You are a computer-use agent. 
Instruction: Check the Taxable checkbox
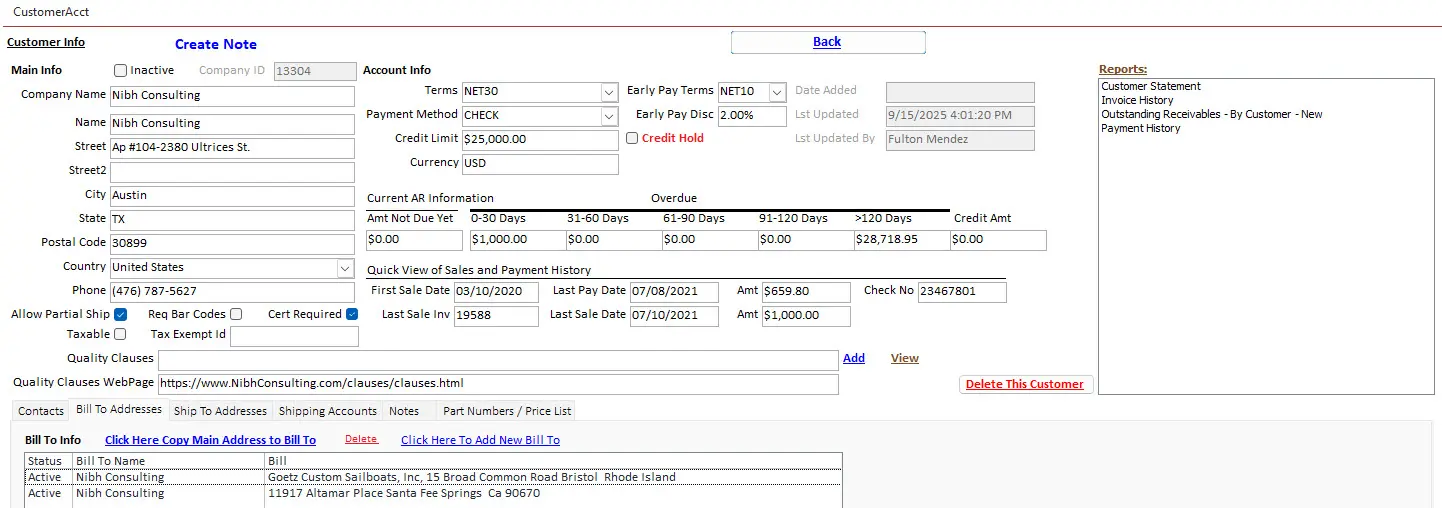pyautogui.click(x=121, y=335)
